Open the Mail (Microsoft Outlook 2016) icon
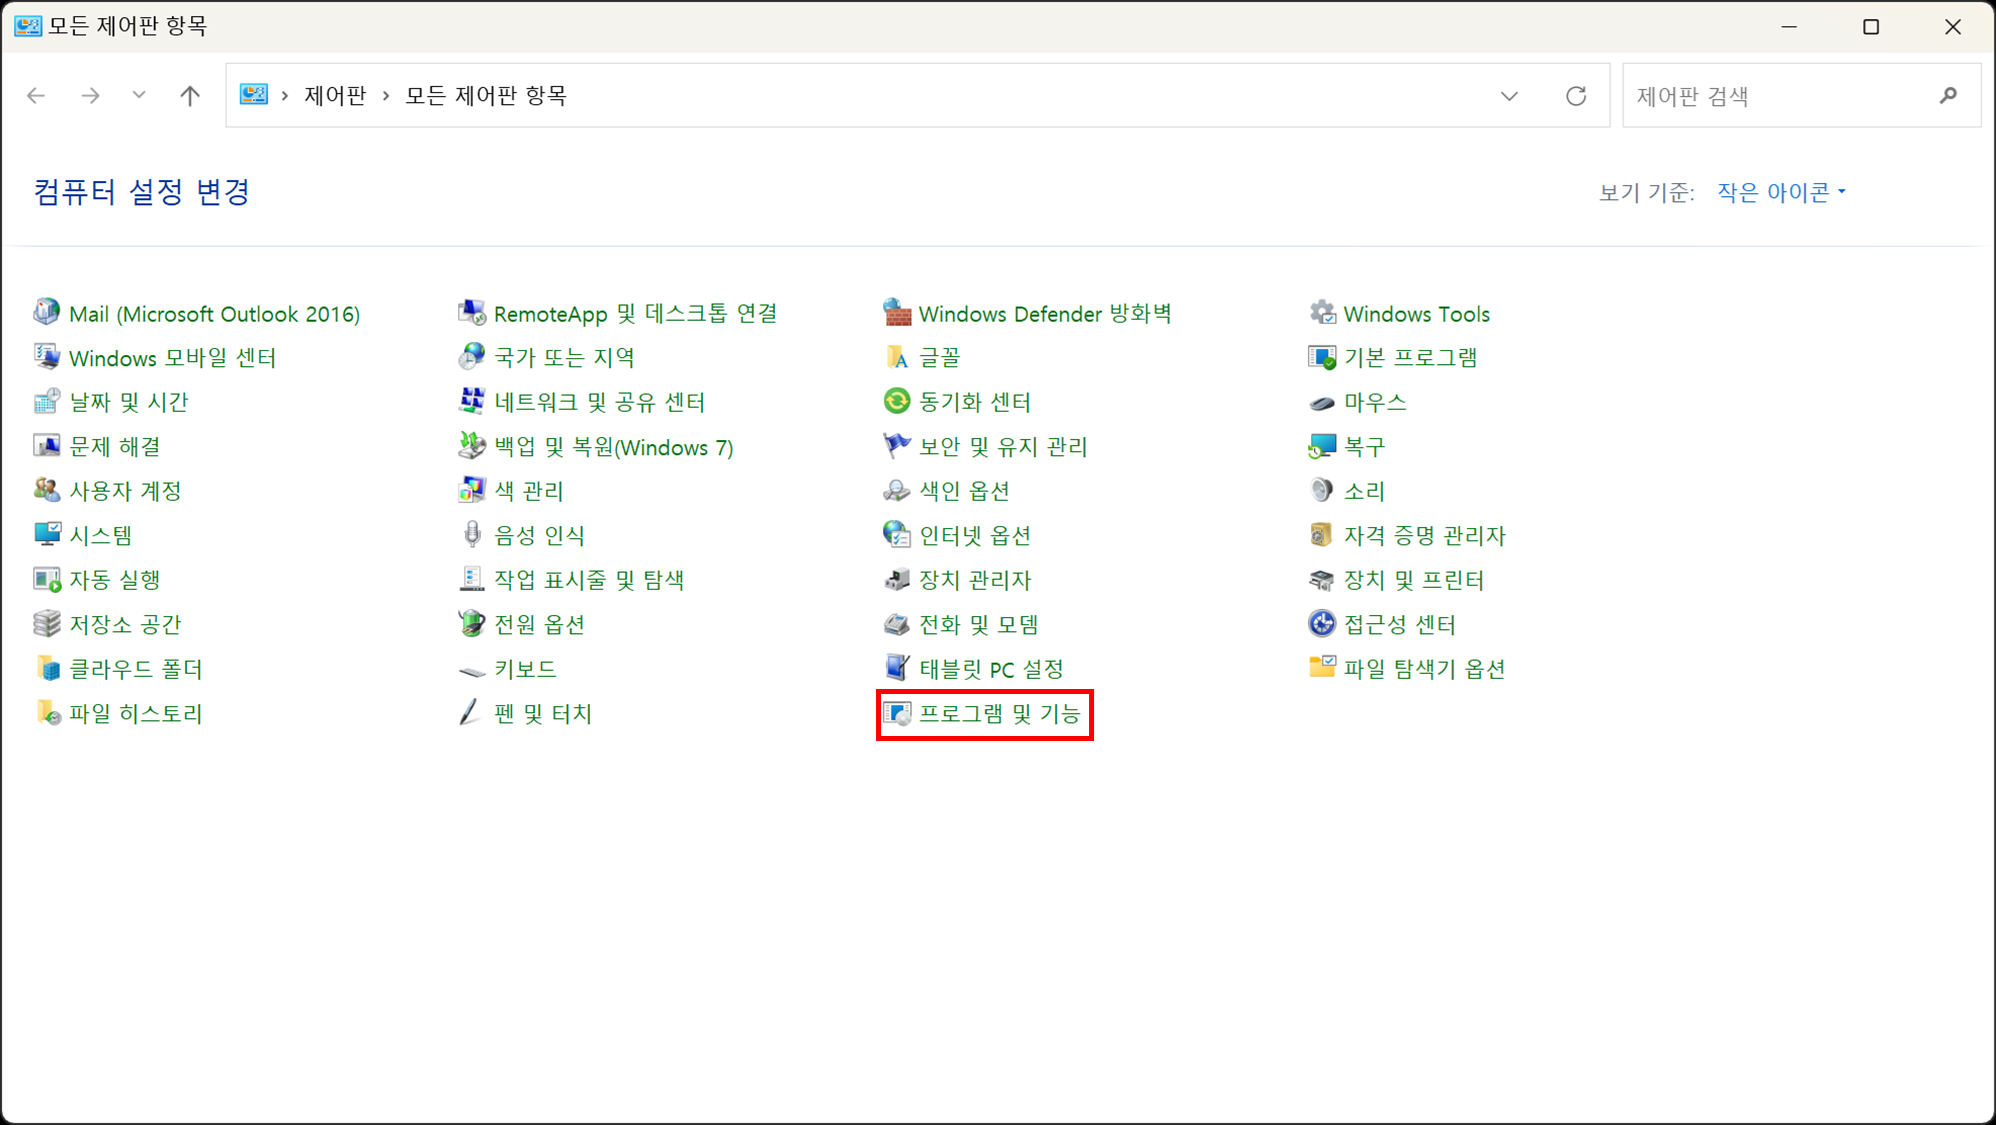The image size is (1996, 1125). pyautogui.click(x=46, y=312)
